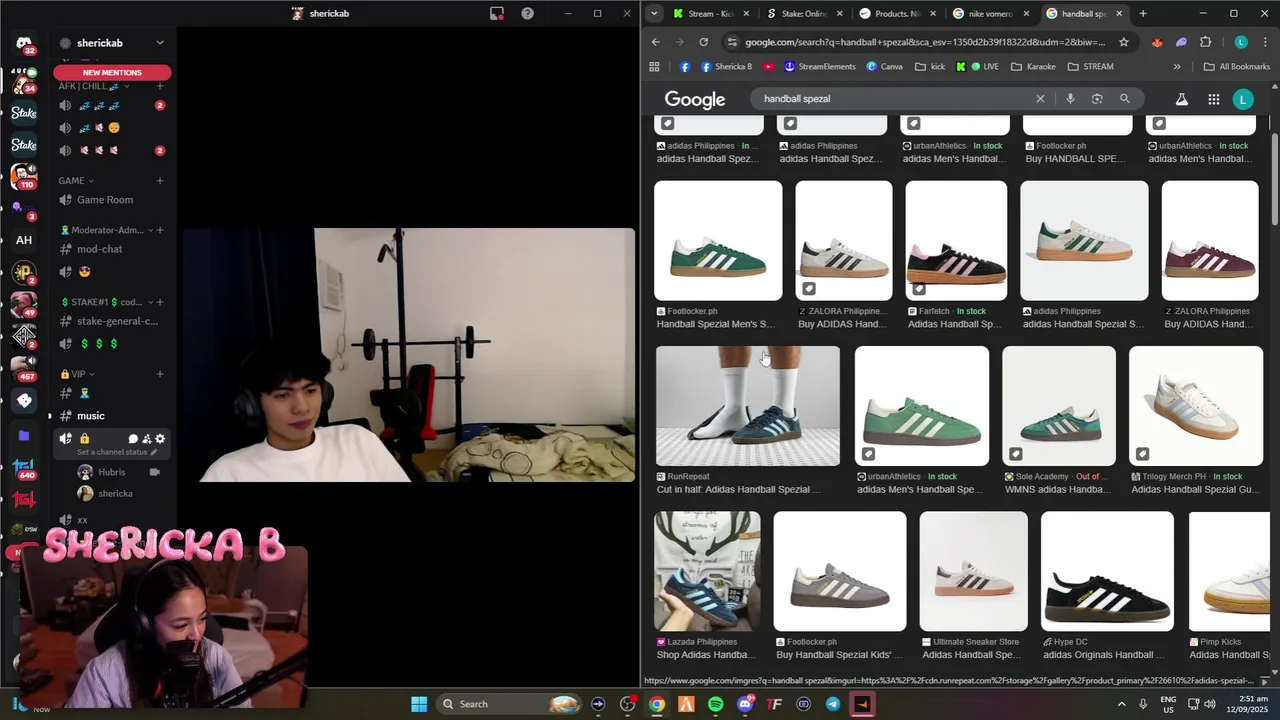Bookmark this page with the star icon
1280x720 pixels.
pyautogui.click(x=1124, y=42)
